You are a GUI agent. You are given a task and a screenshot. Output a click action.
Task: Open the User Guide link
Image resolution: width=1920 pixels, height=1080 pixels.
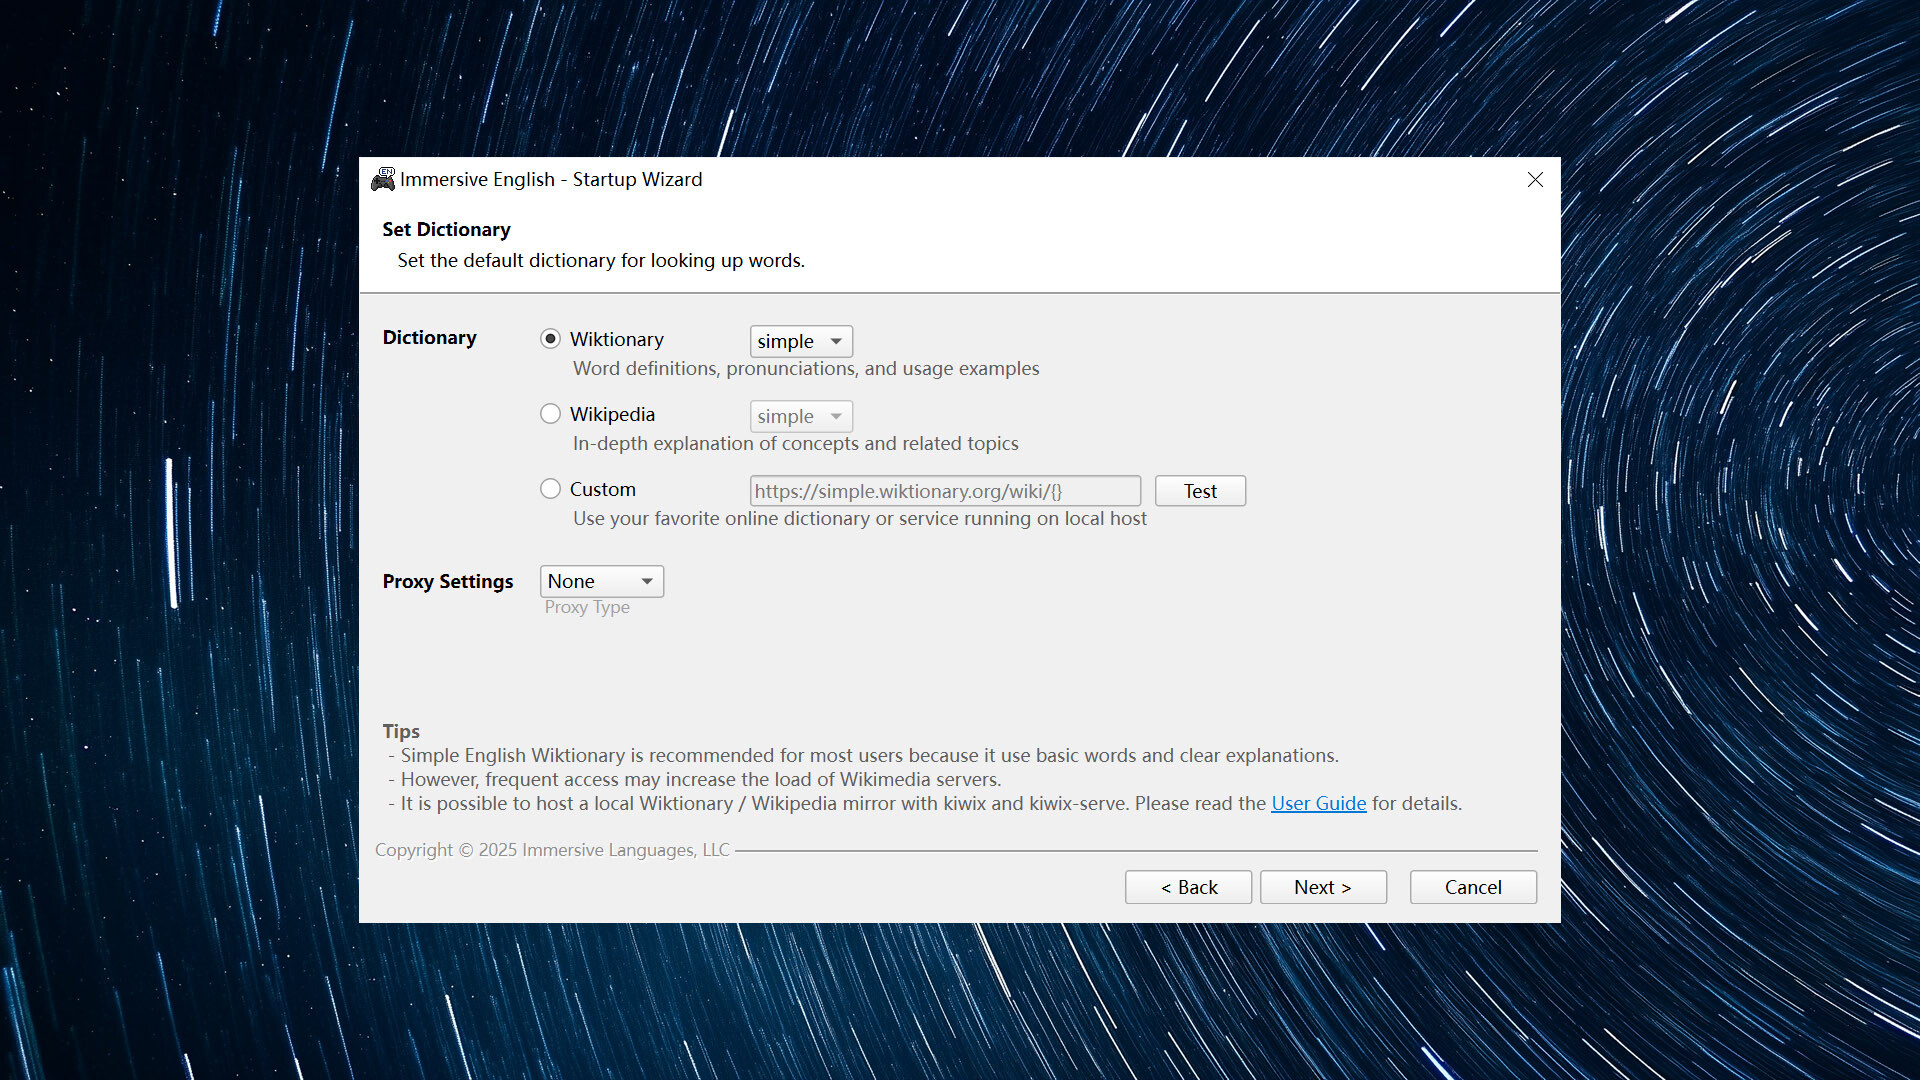1318,803
